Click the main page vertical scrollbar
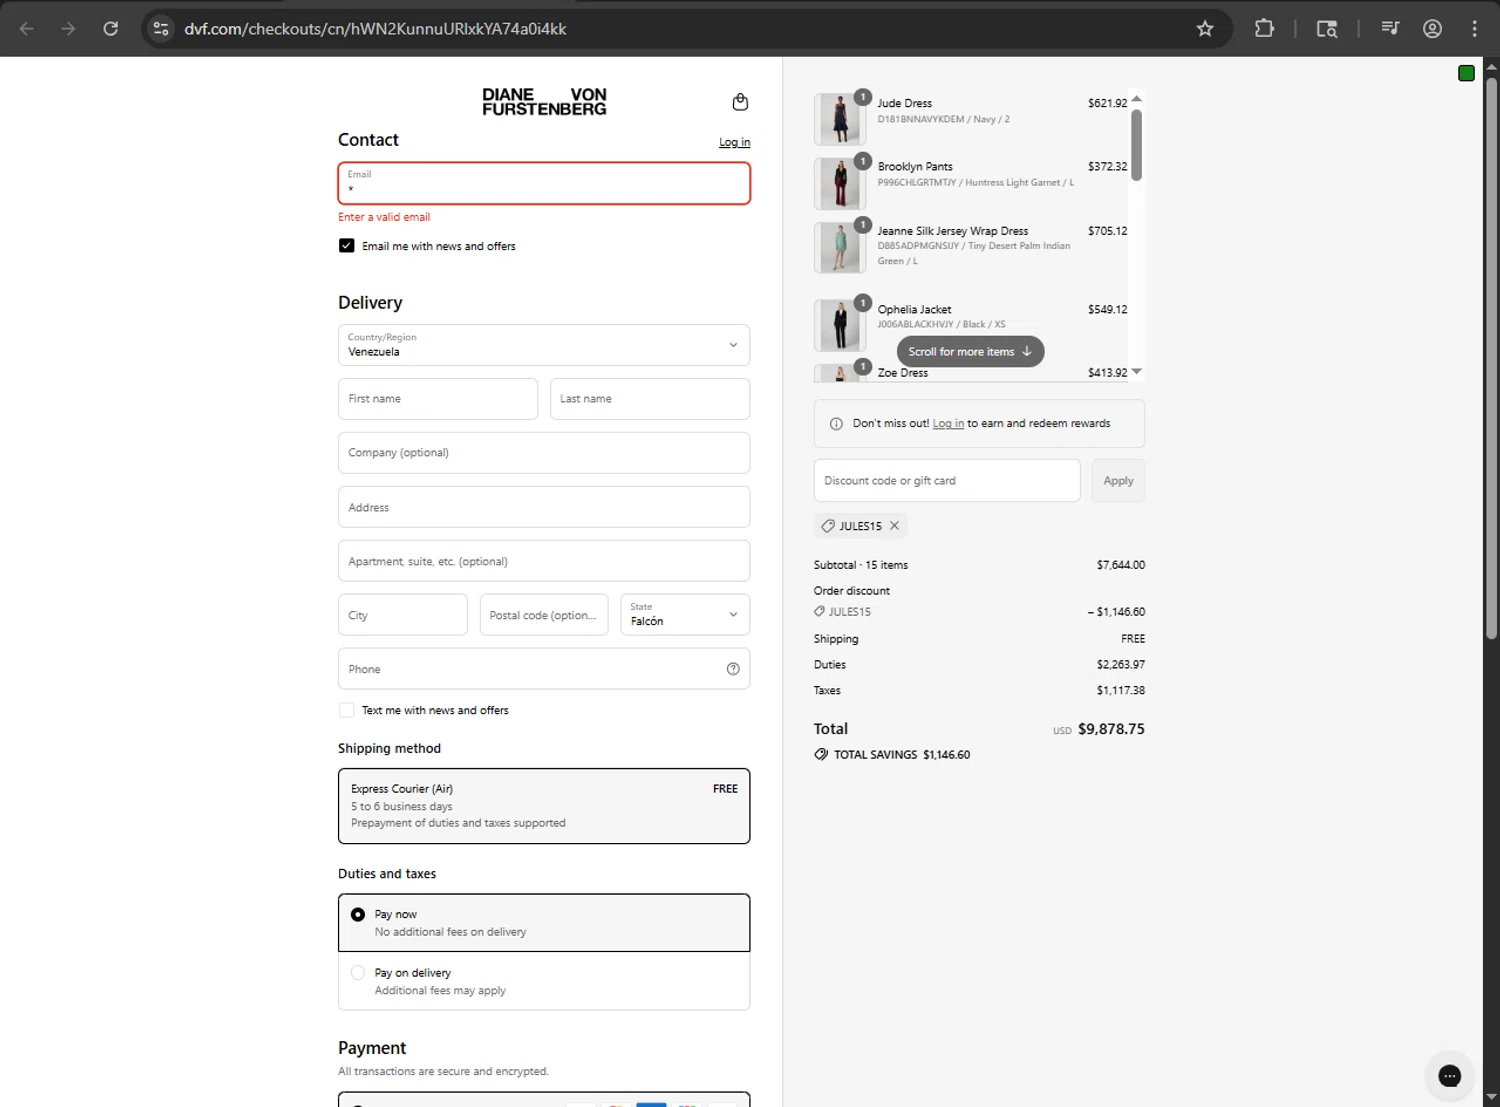The height and width of the screenshot is (1107, 1500). tap(1491, 357)
